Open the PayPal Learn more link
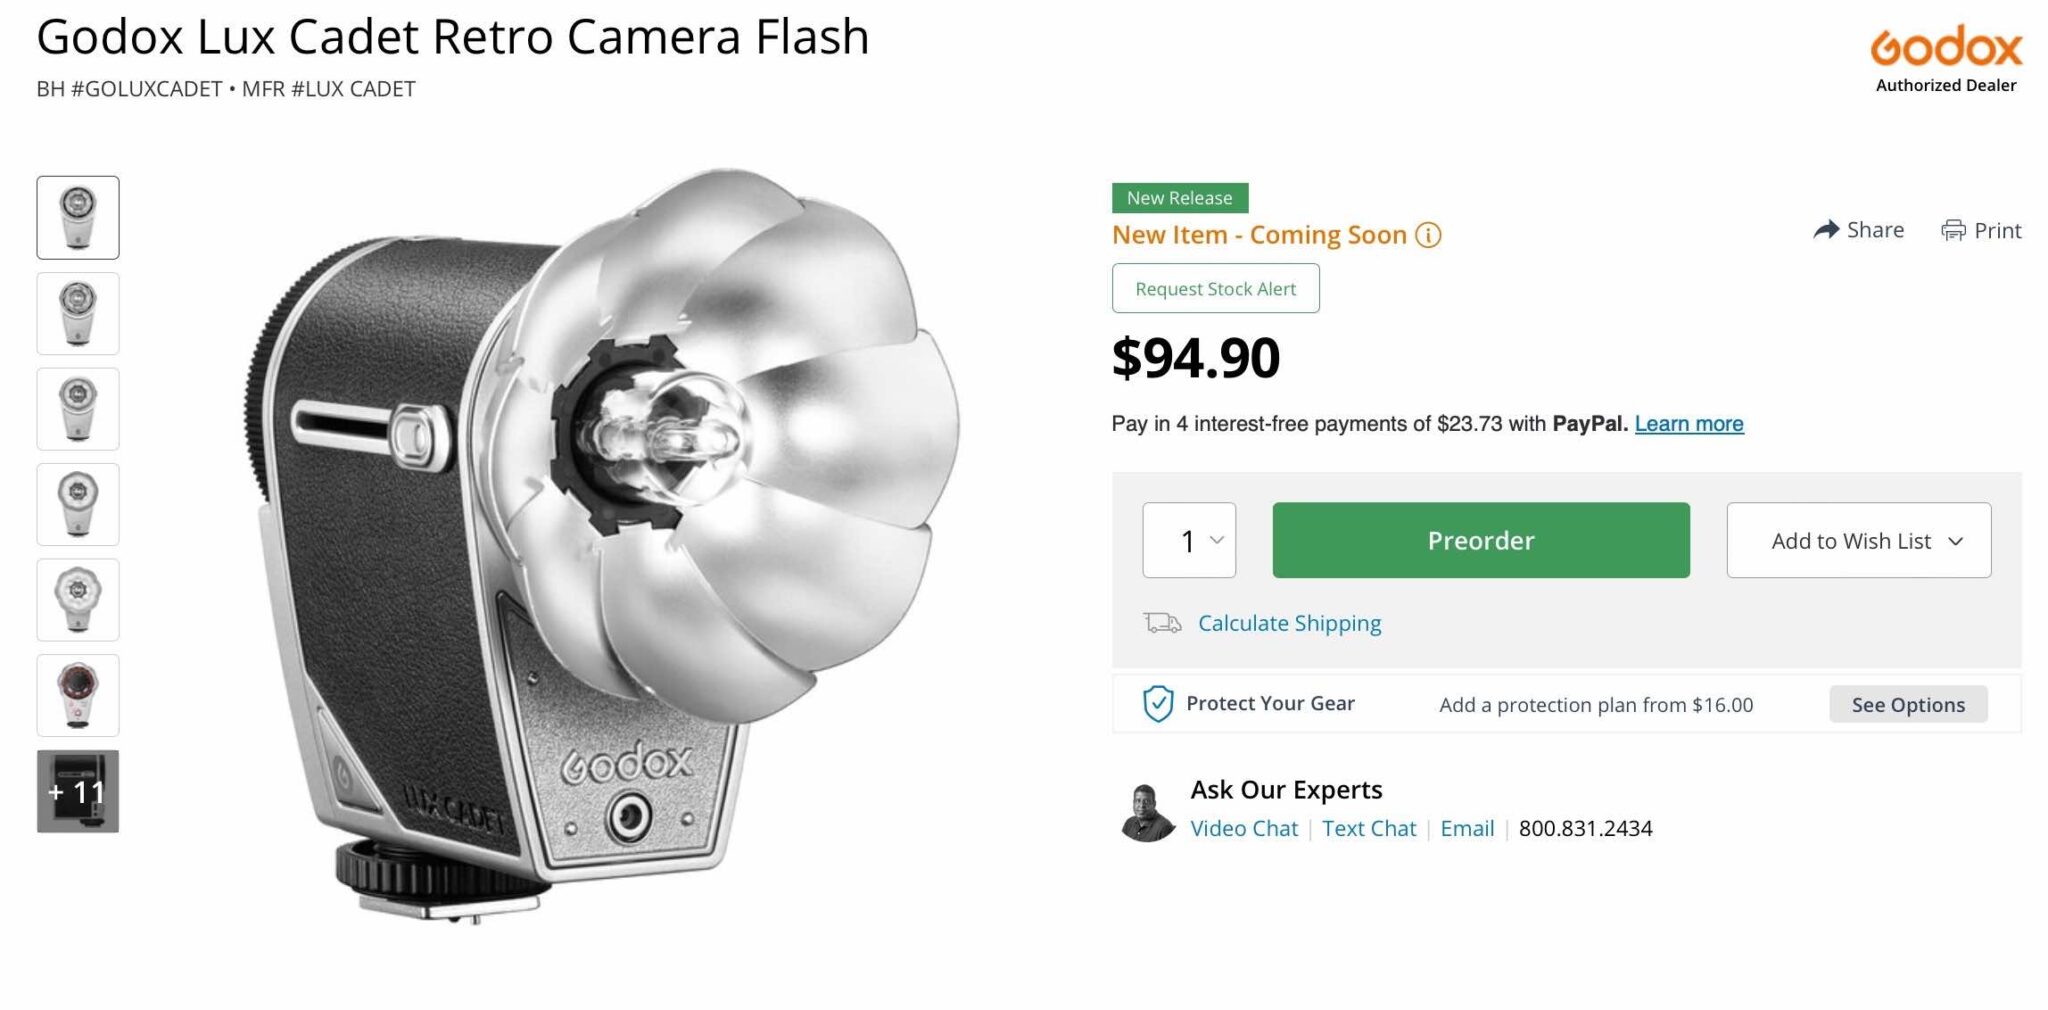The image size is (2048, 1010). (x=1687, y=423)
